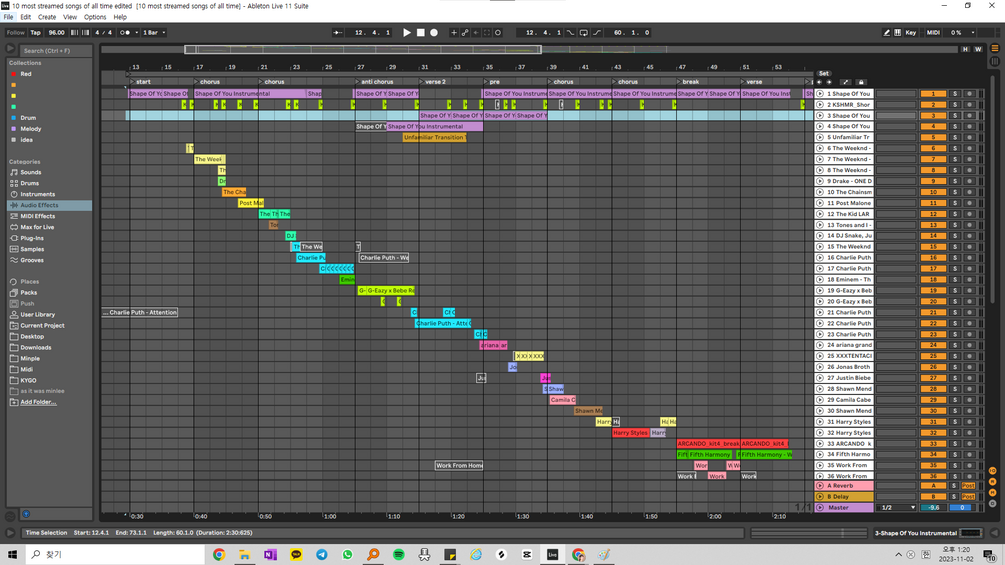Unfold track 24 ariana grand
This screenshot has width=1005, height=565.
point(820,345)
